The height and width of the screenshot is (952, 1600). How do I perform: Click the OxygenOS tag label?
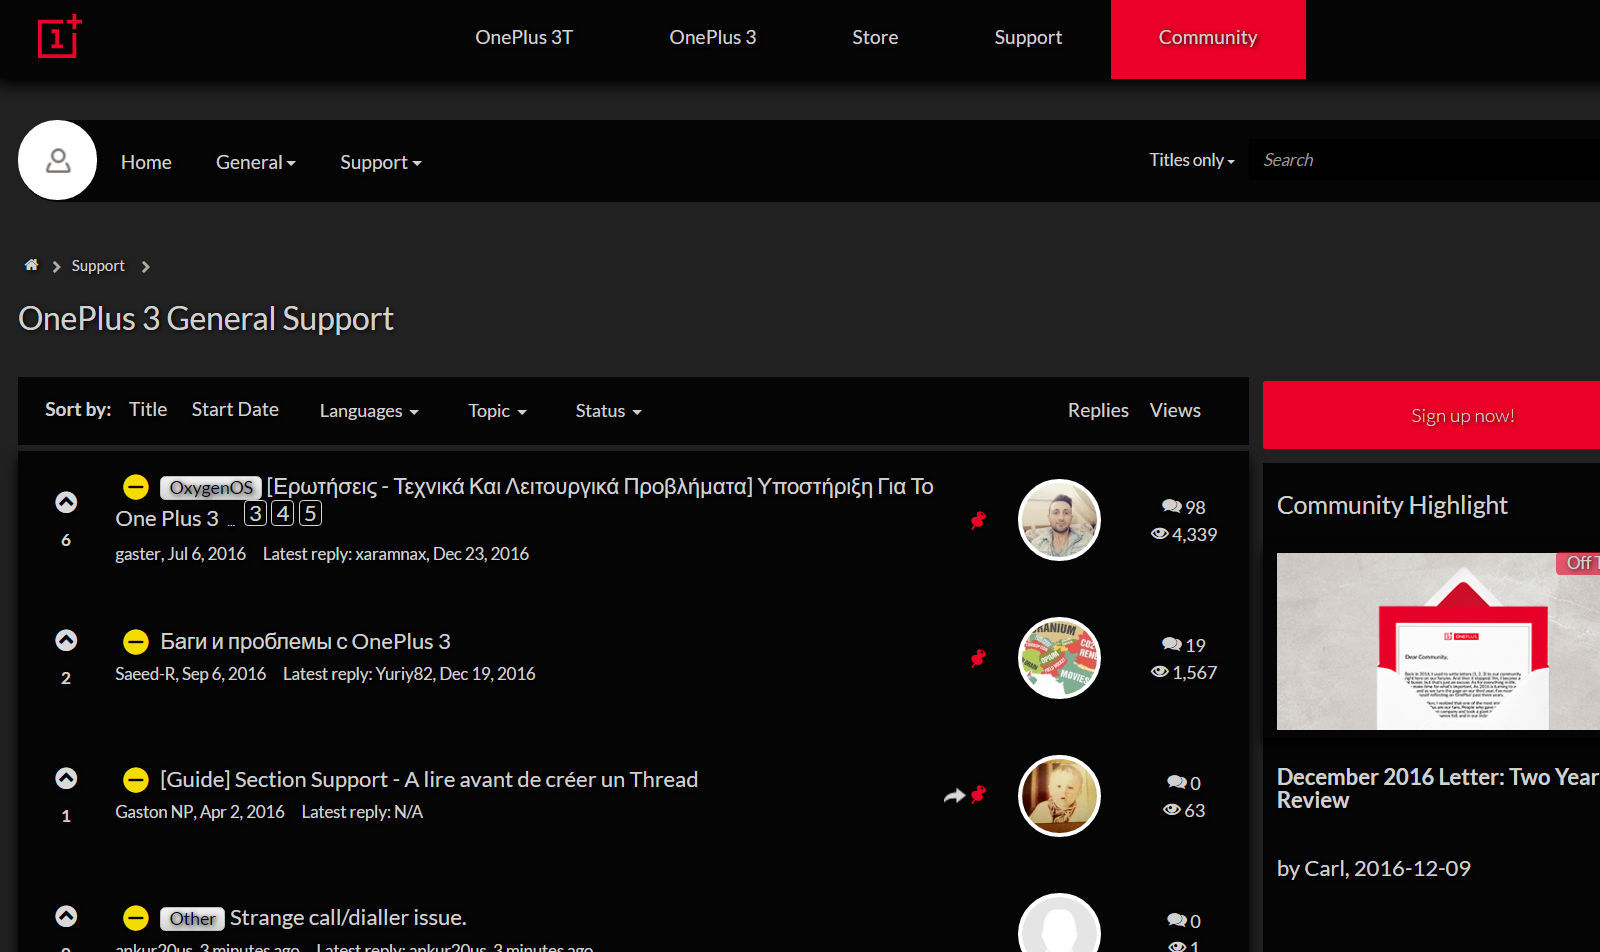click(211, 487)
